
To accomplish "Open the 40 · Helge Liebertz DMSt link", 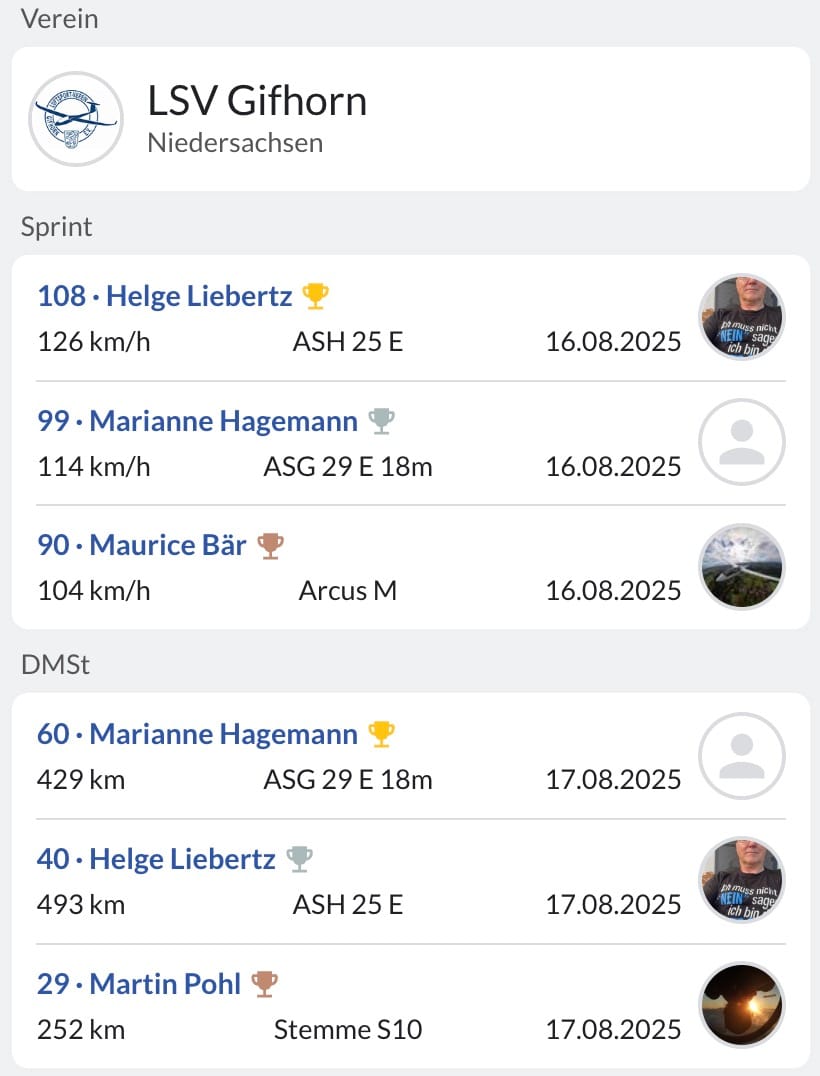I will pos(156,858).
